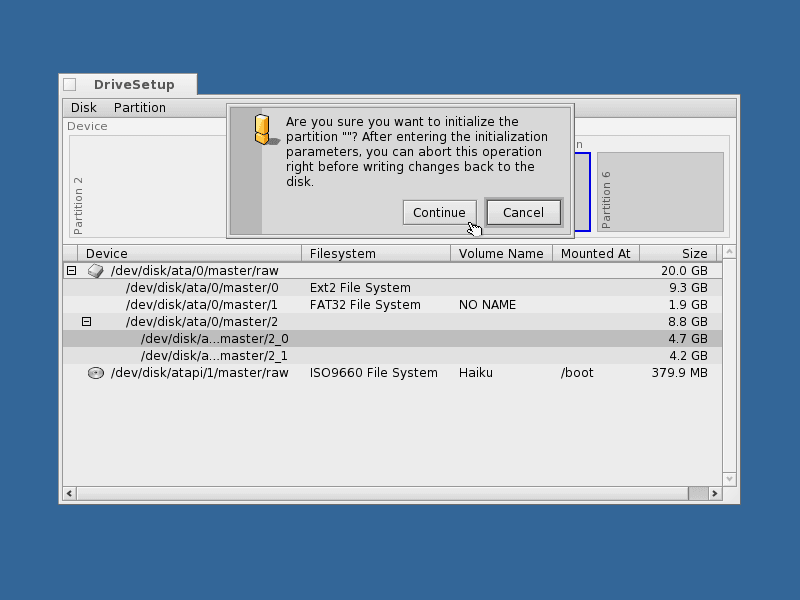Click the FAT32 File System cell
The width and height of the screenshot is (800, 600).
pos(365,305)
